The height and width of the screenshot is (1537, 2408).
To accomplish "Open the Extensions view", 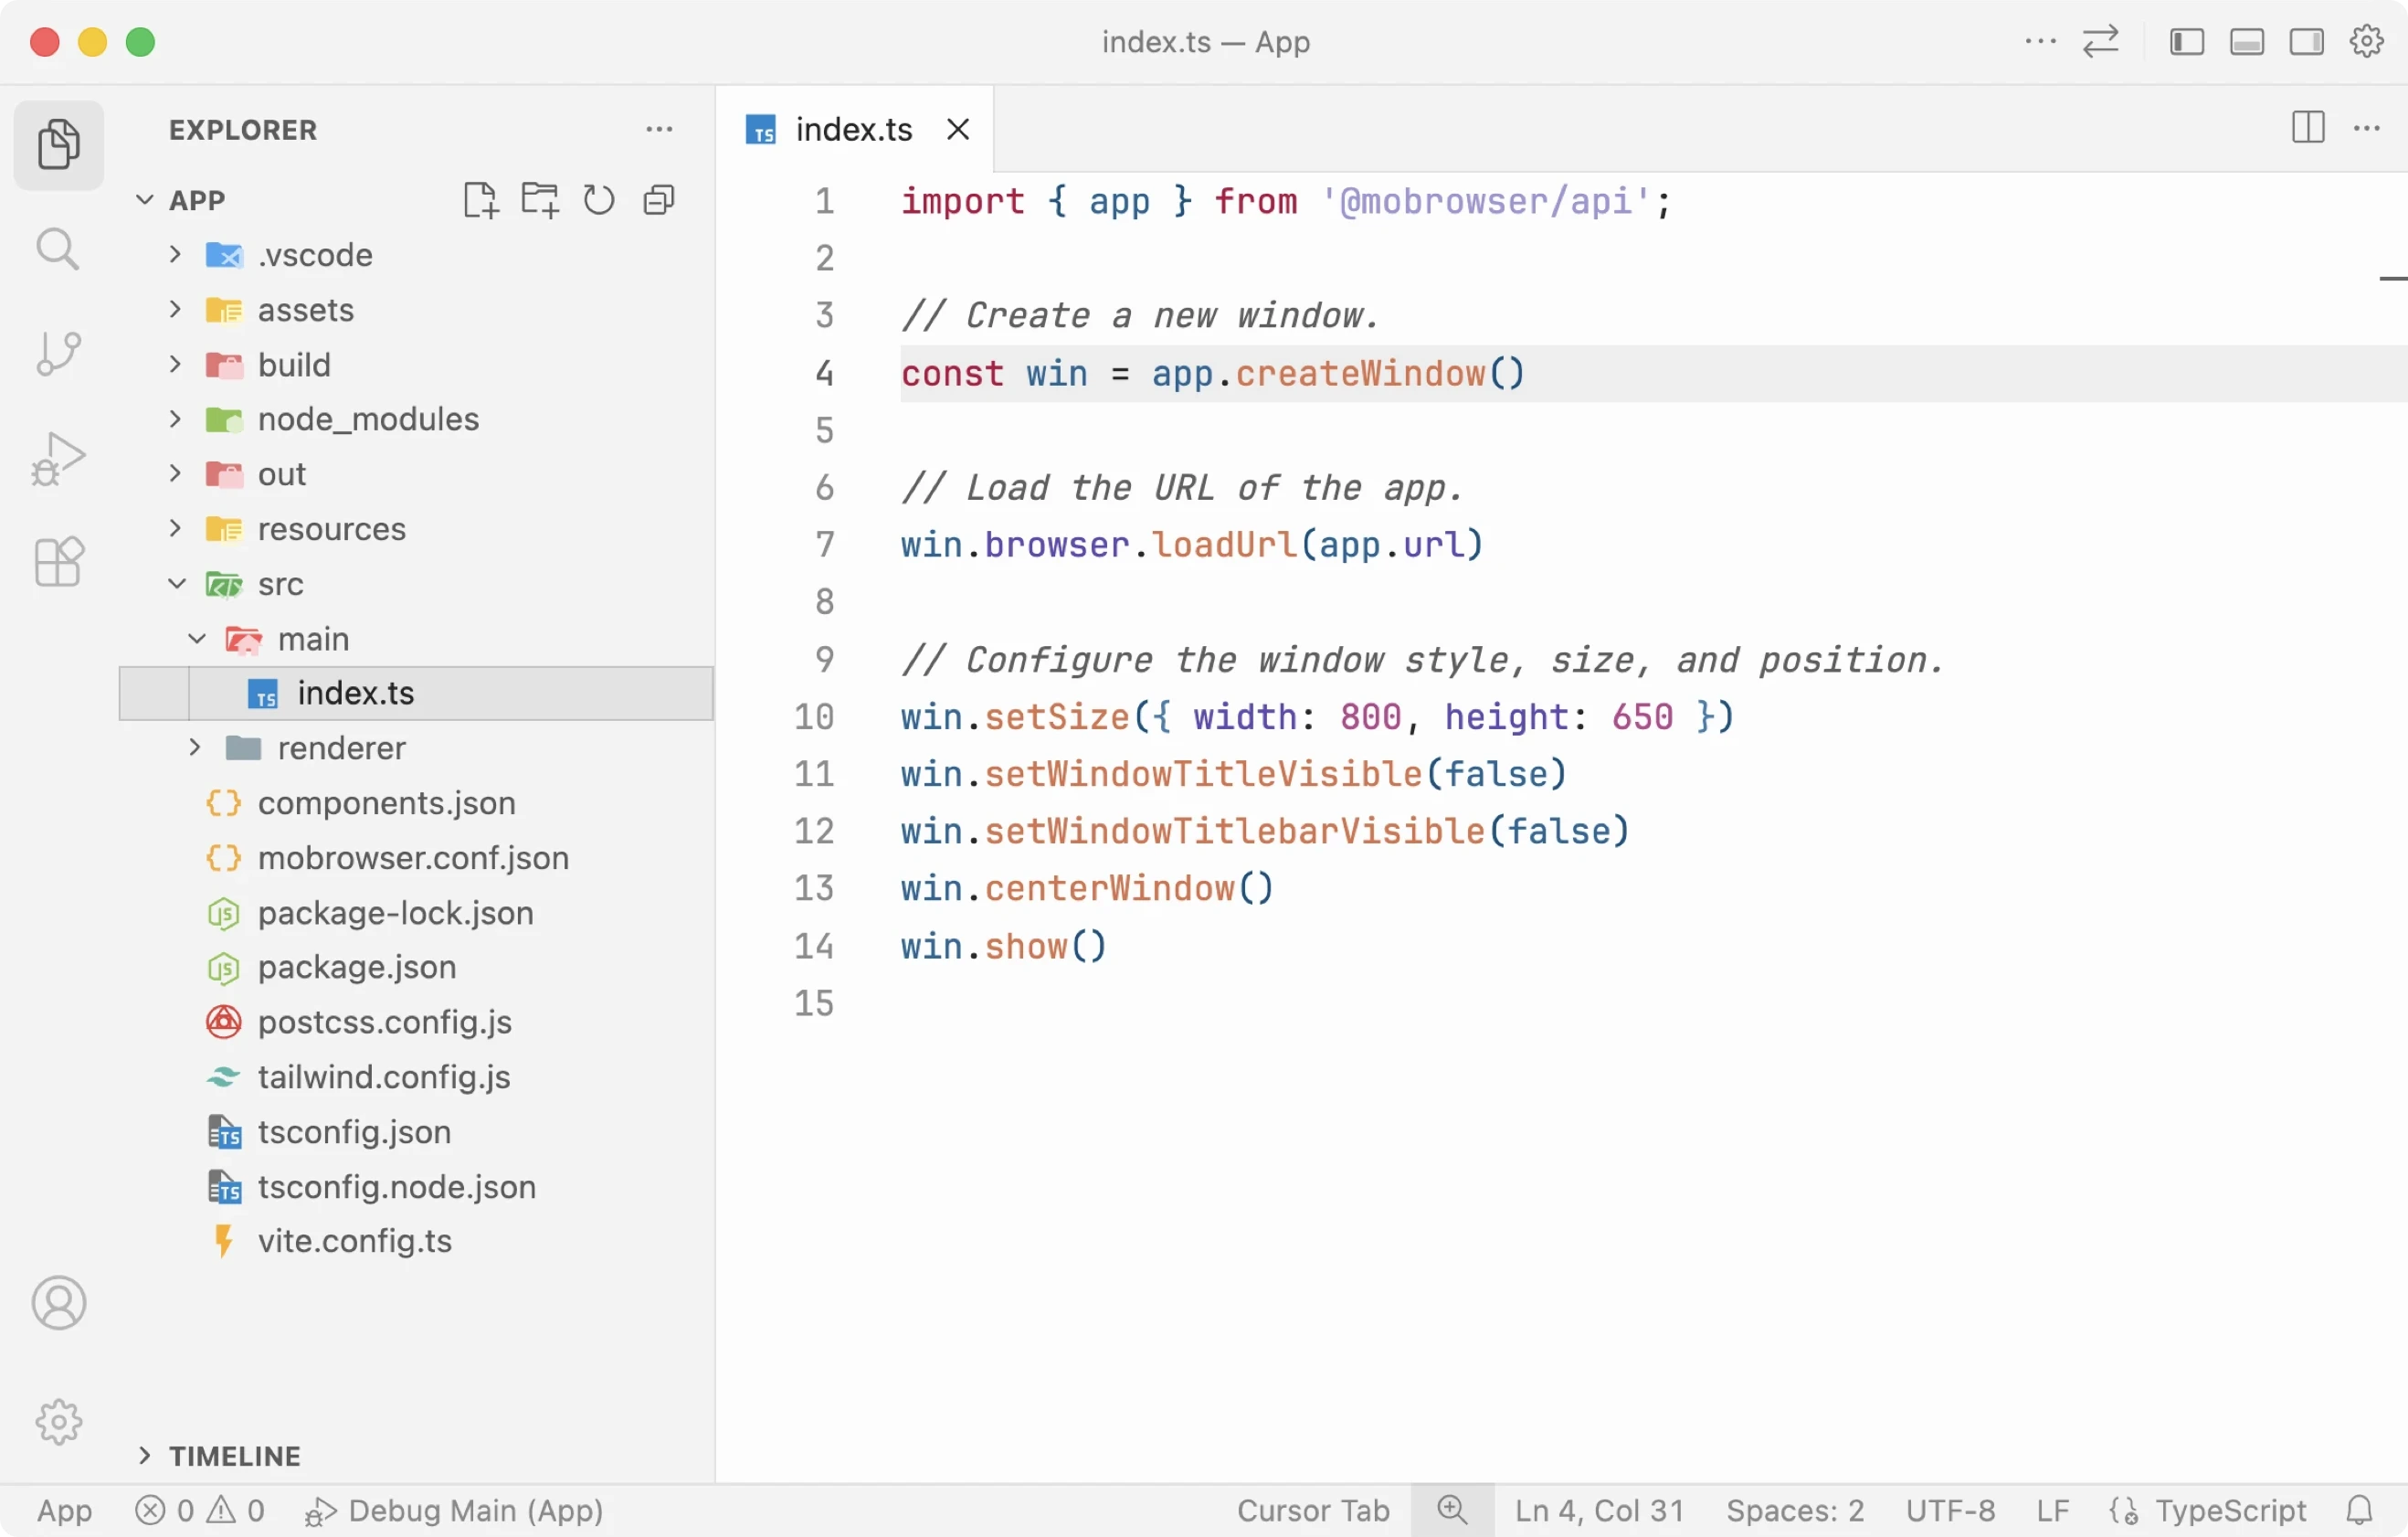I will [58, 562].
